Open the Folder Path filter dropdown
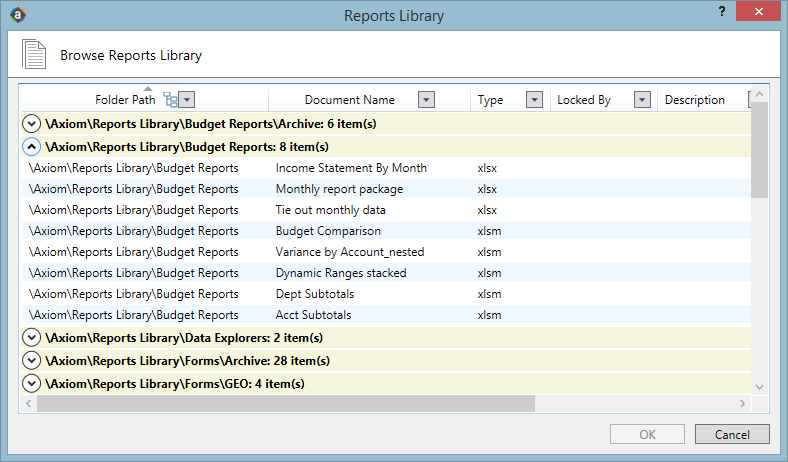The image size is (788, 462). (x=187, y=100)
